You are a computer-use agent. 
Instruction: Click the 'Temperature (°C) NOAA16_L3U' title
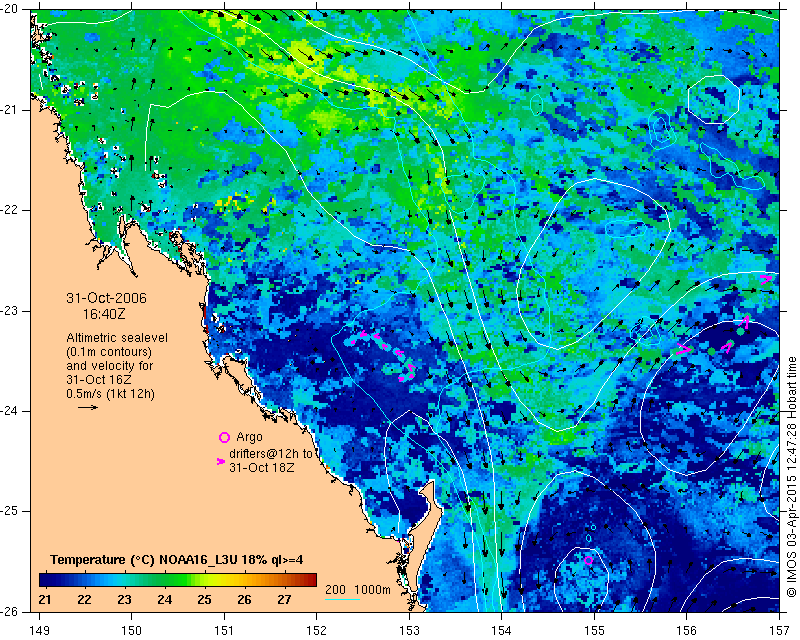tap(145, 560)
